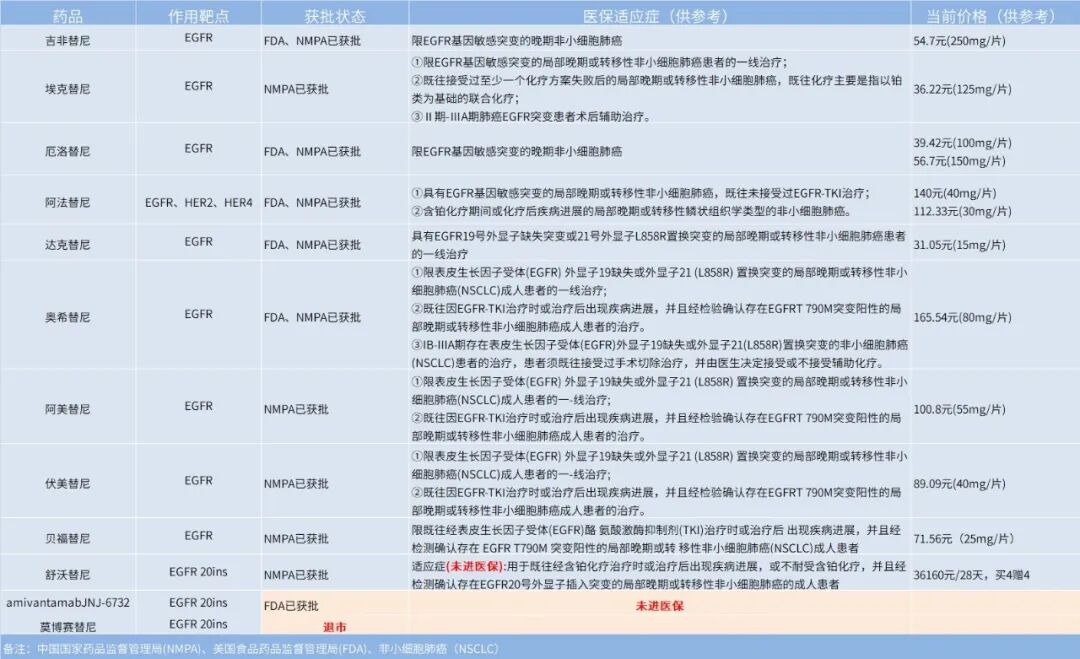Screen dimensions: 1080x659
Task: Click 达克替尼 indication beginning 具有EGFR19号外显子
Action: [x=658, y=244]
